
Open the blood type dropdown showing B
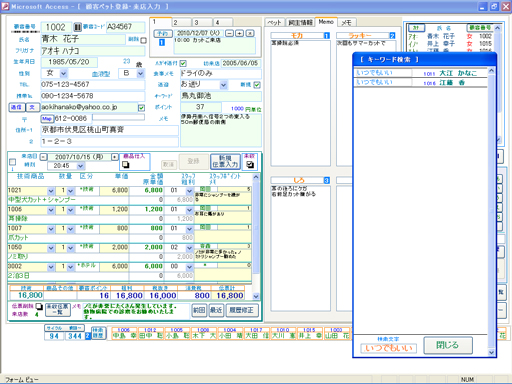click(x=141, y=73)
